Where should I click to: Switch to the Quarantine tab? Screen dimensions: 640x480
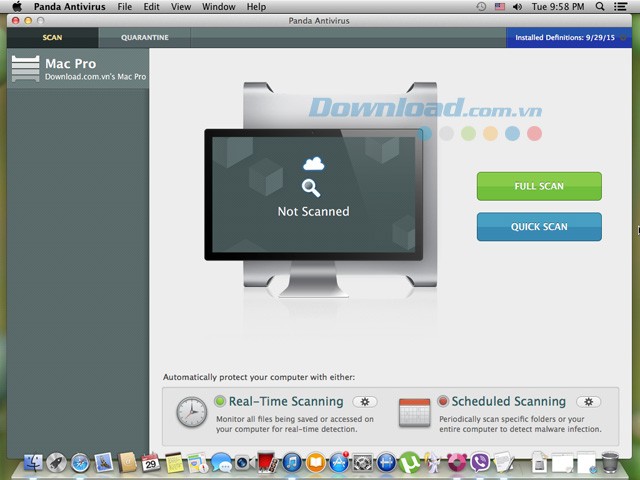145,38
